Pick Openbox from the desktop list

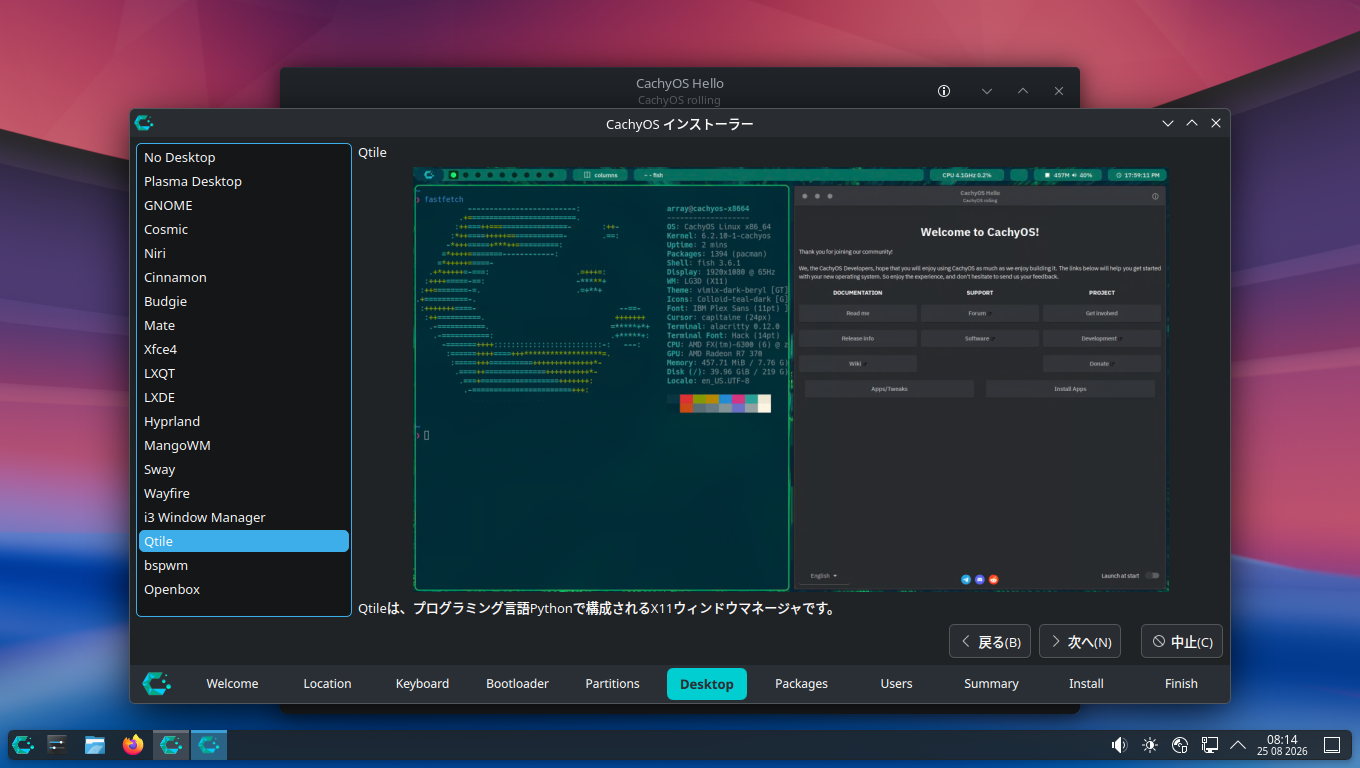click(244, 589)
